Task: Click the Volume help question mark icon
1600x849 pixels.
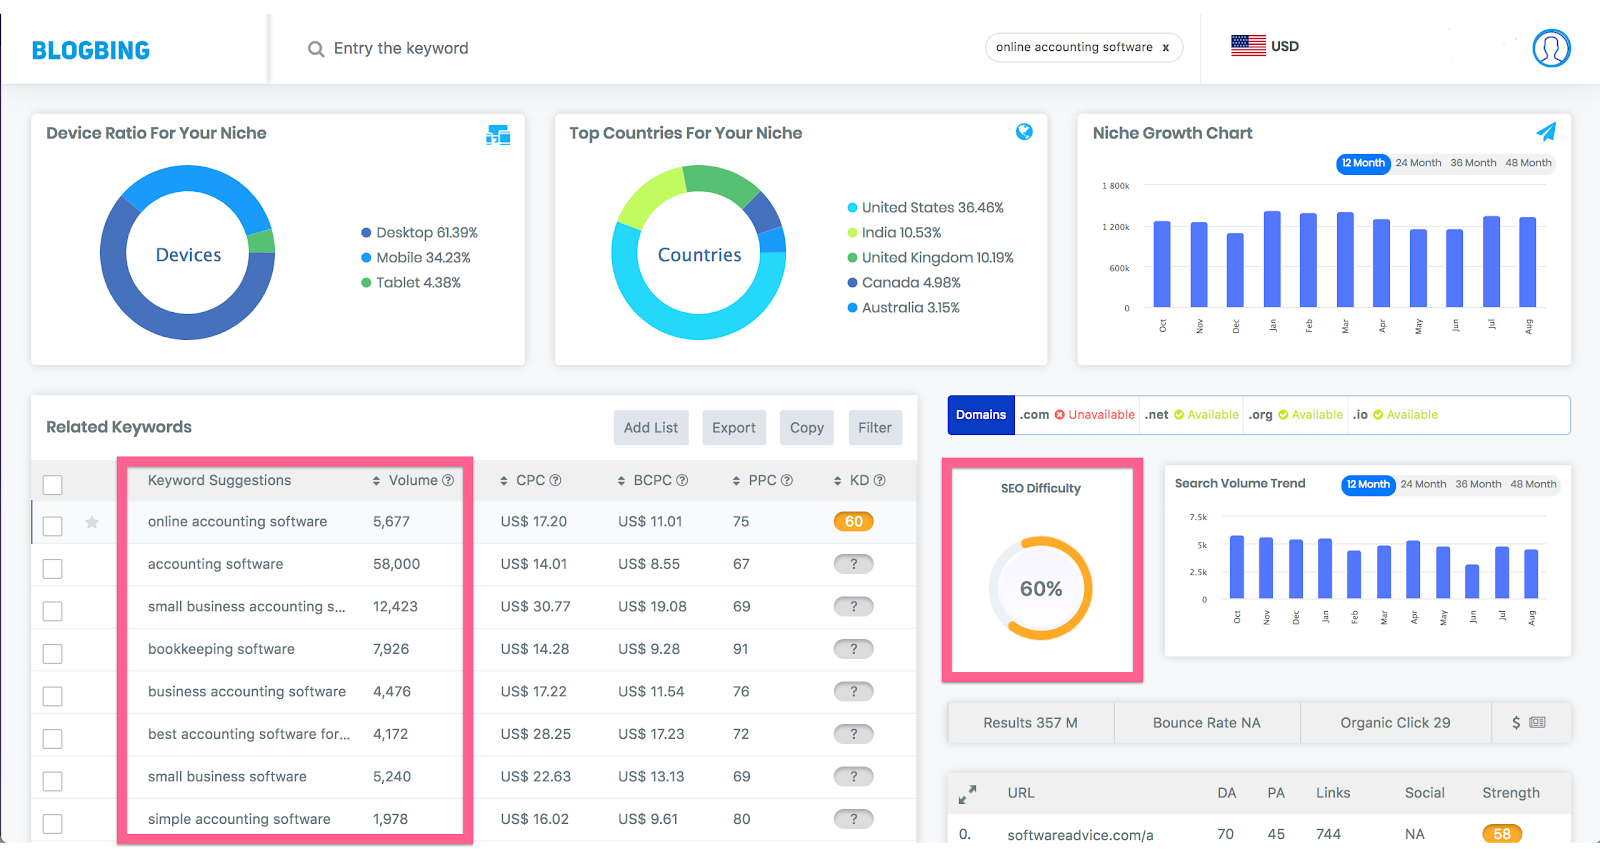Action: [448, 480]
